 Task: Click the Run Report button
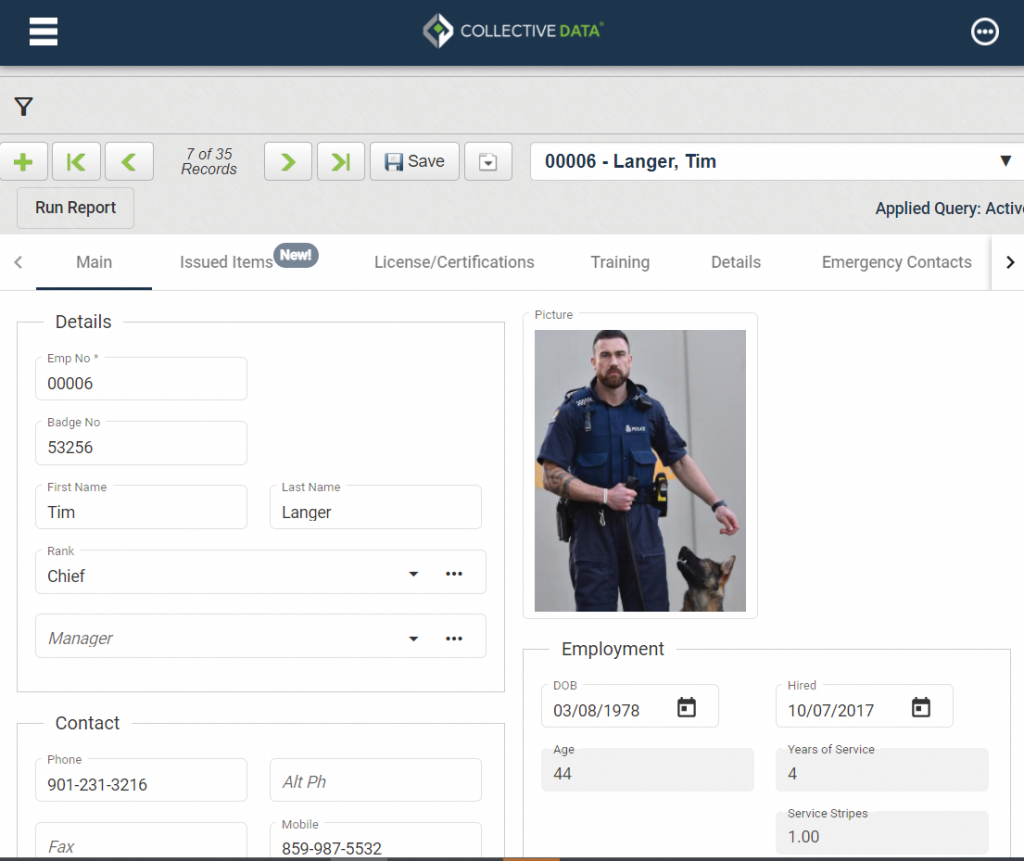pyautogui.click(x=75, y=208)
